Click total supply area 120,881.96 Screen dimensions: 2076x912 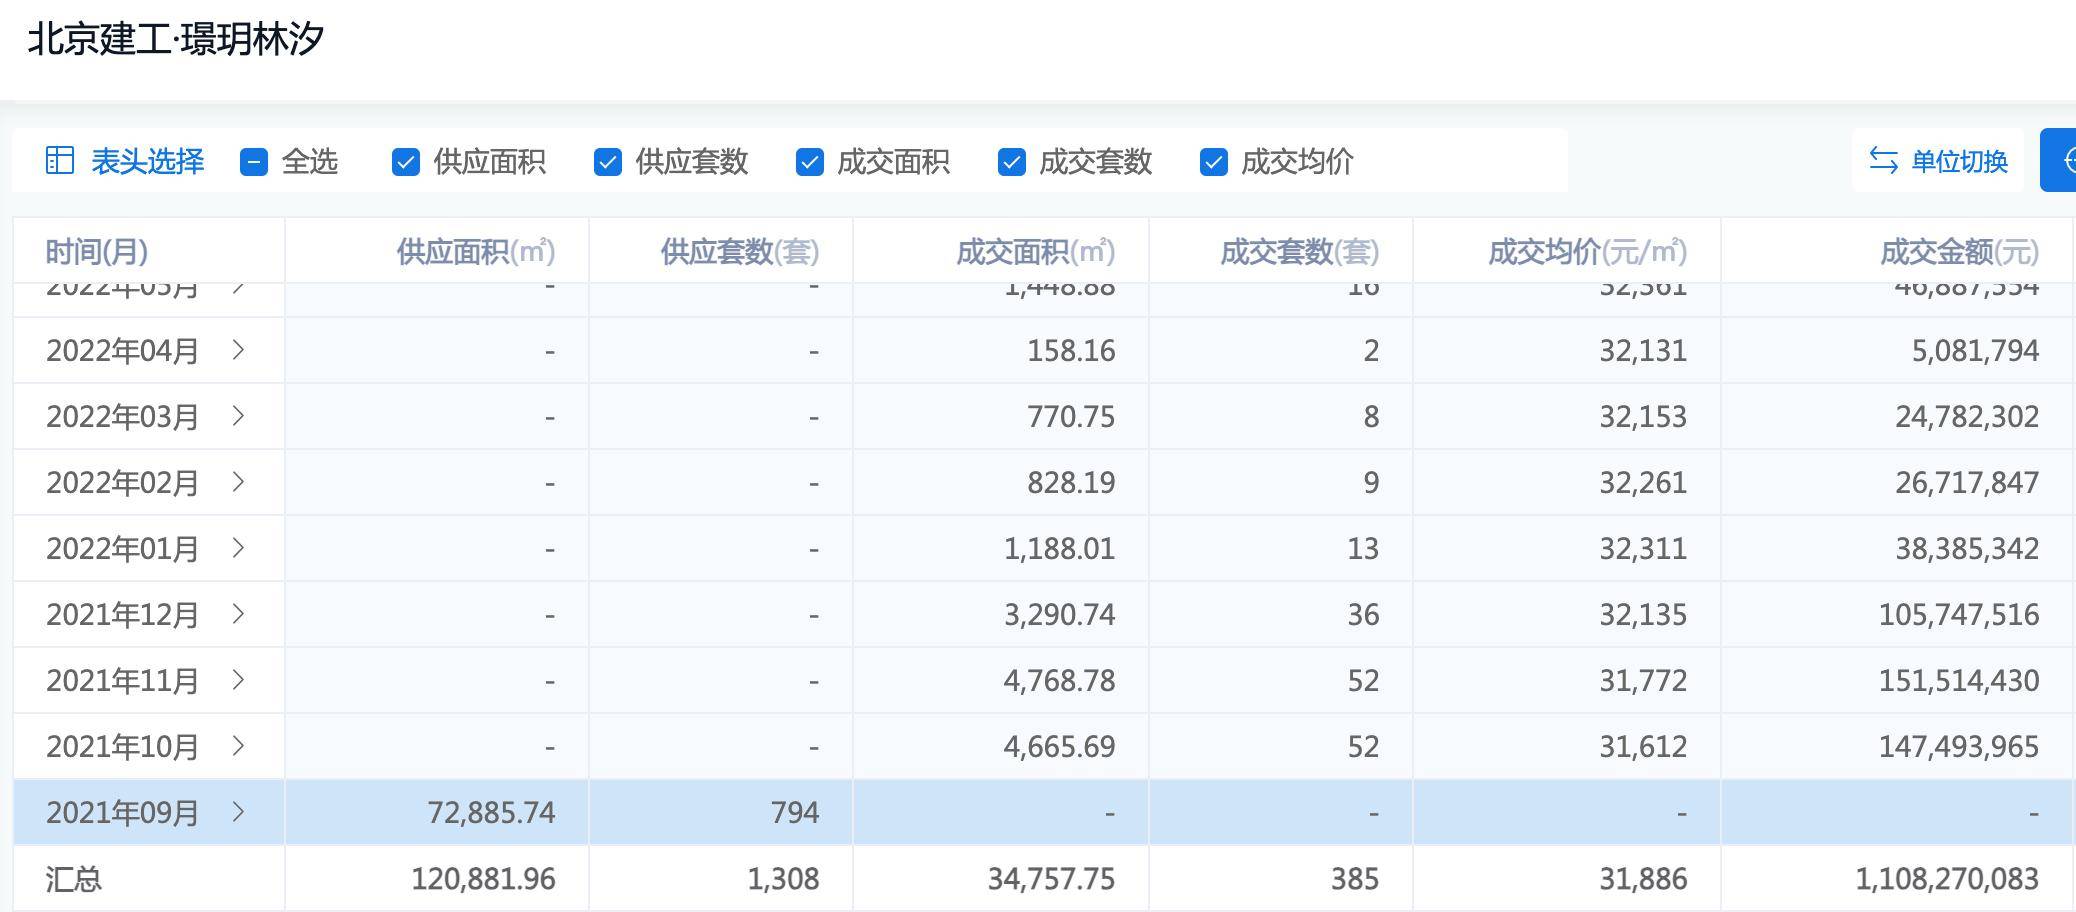point(483,878)
